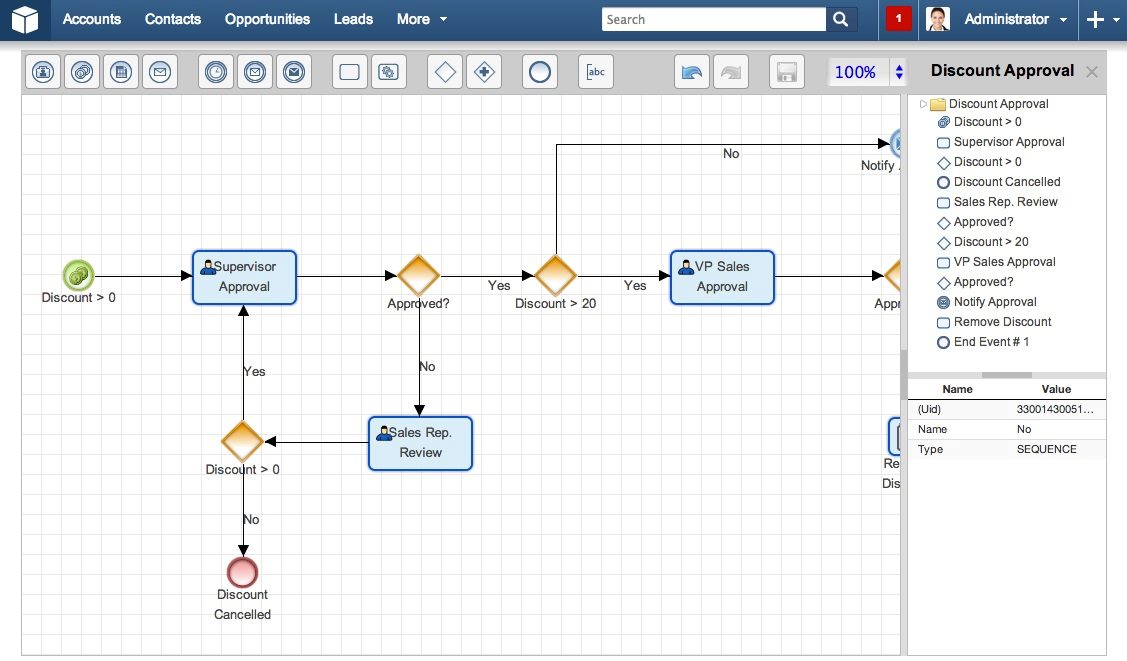Viewport: 1127px width, 661px height.
Task: Select the script task gear tool
Action: [x=388, y=72]
